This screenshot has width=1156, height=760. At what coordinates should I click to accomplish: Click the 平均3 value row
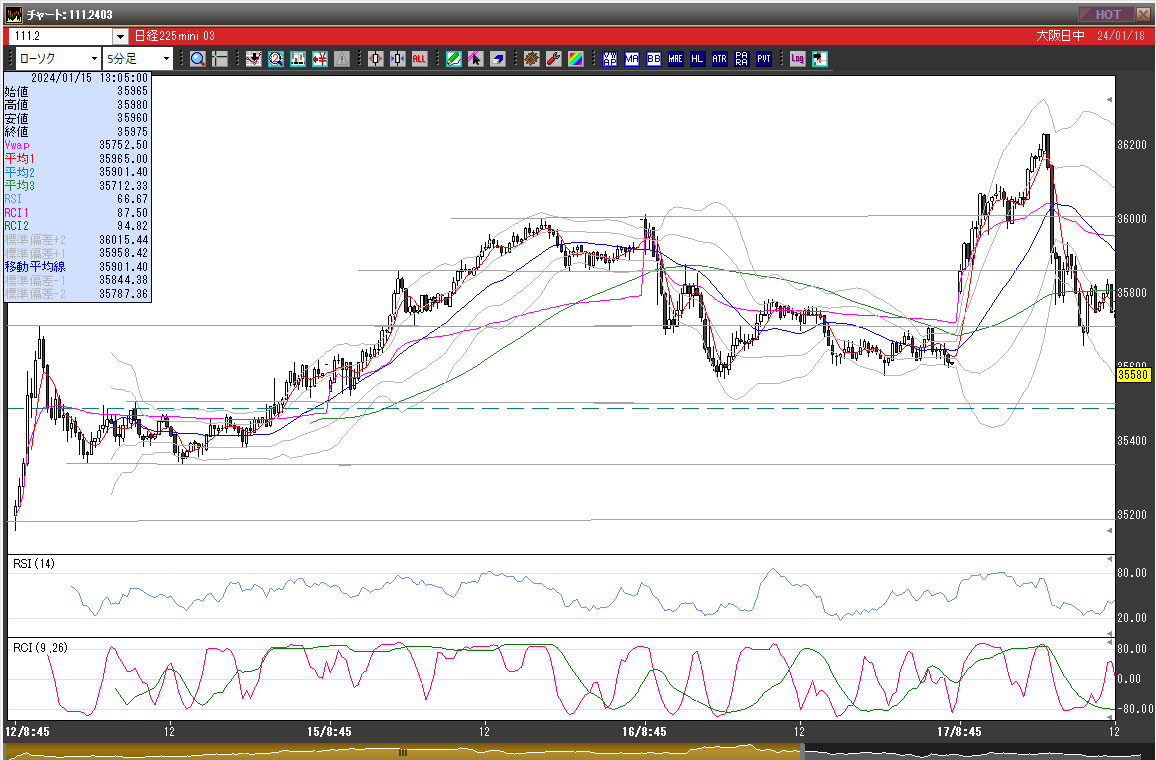77,186
